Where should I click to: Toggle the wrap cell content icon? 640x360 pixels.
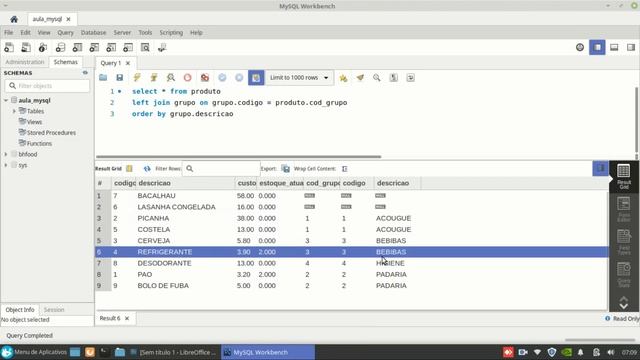tap(344, 169)
